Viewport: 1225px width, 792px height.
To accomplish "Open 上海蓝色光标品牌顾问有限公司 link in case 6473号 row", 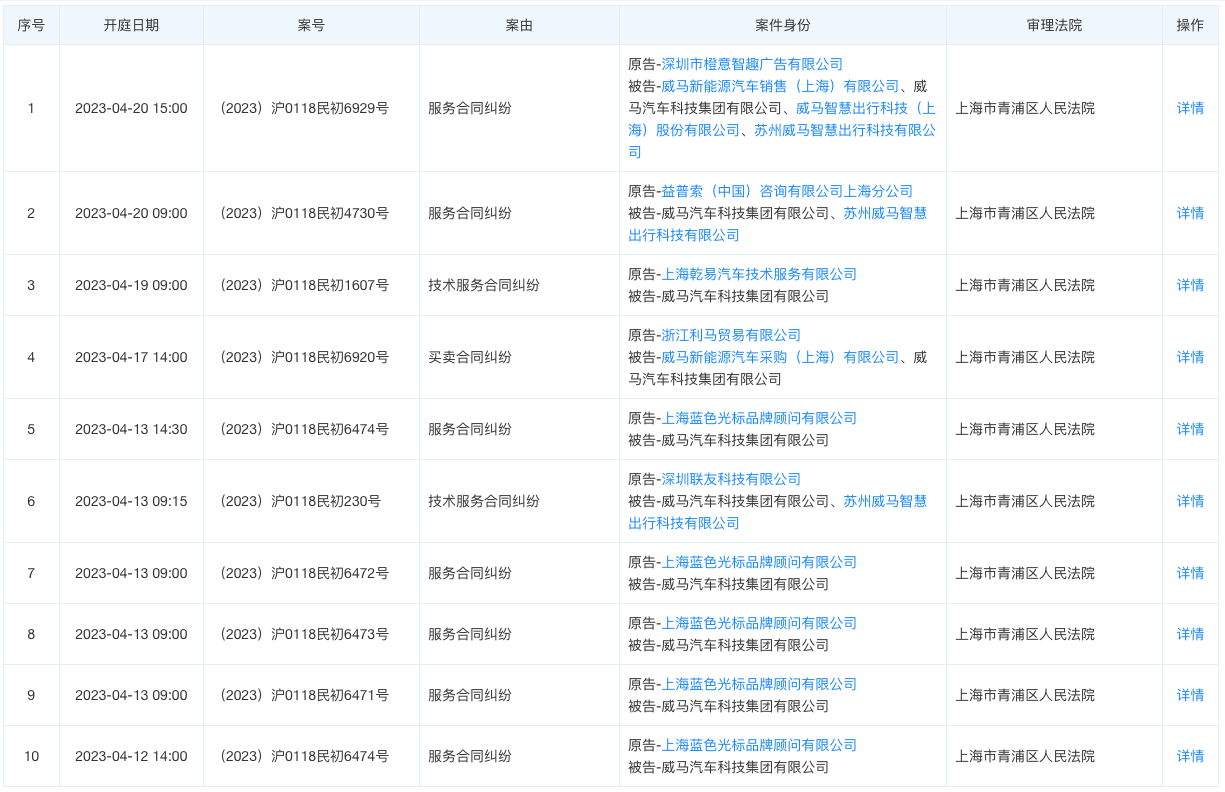I will pyautogui.click(x=759, y=623).
